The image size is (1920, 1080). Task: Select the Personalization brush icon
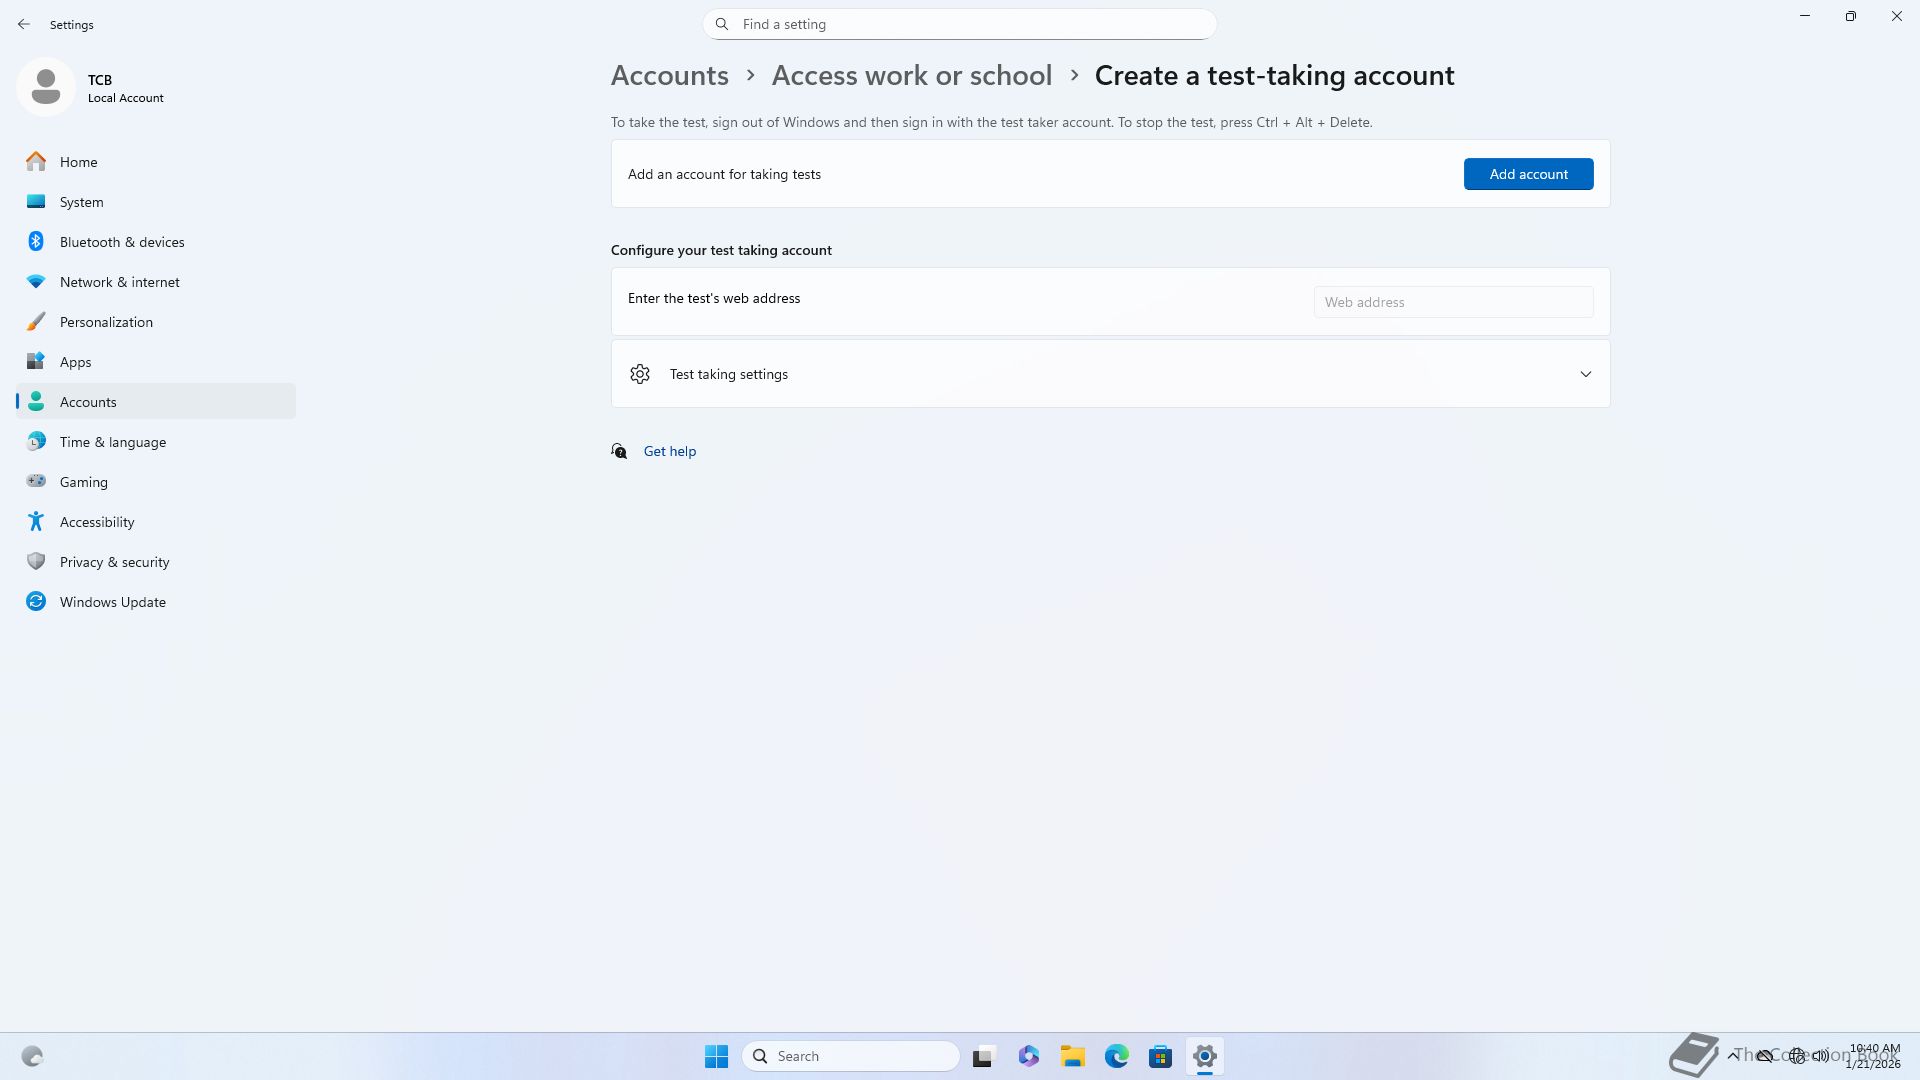tap(36, 322)
